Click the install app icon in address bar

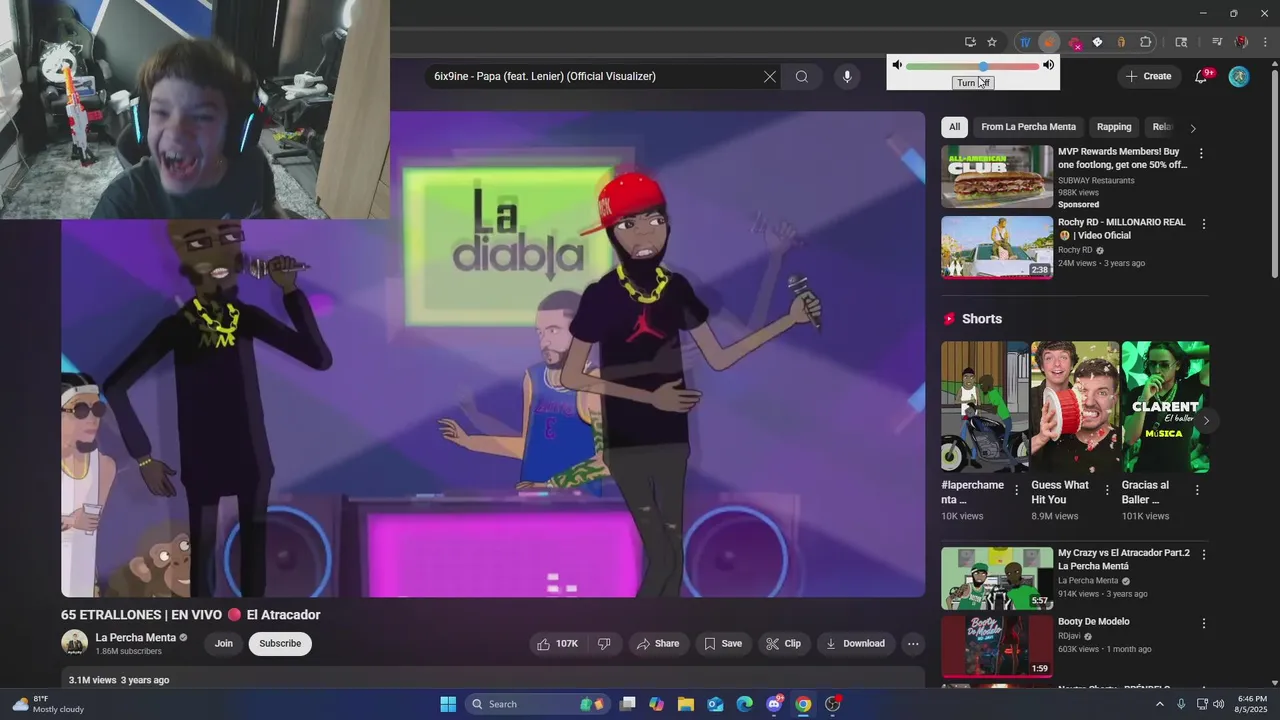[x=970, y=42]
